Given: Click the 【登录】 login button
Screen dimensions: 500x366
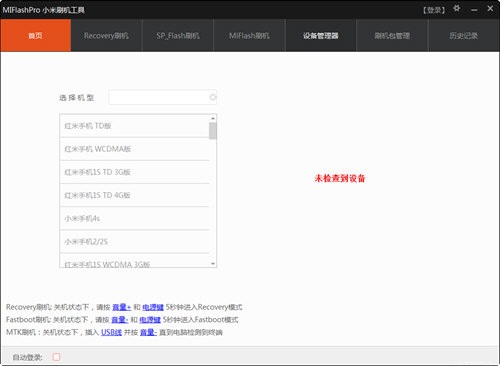Looking at the screenshot, I should 434,10.
